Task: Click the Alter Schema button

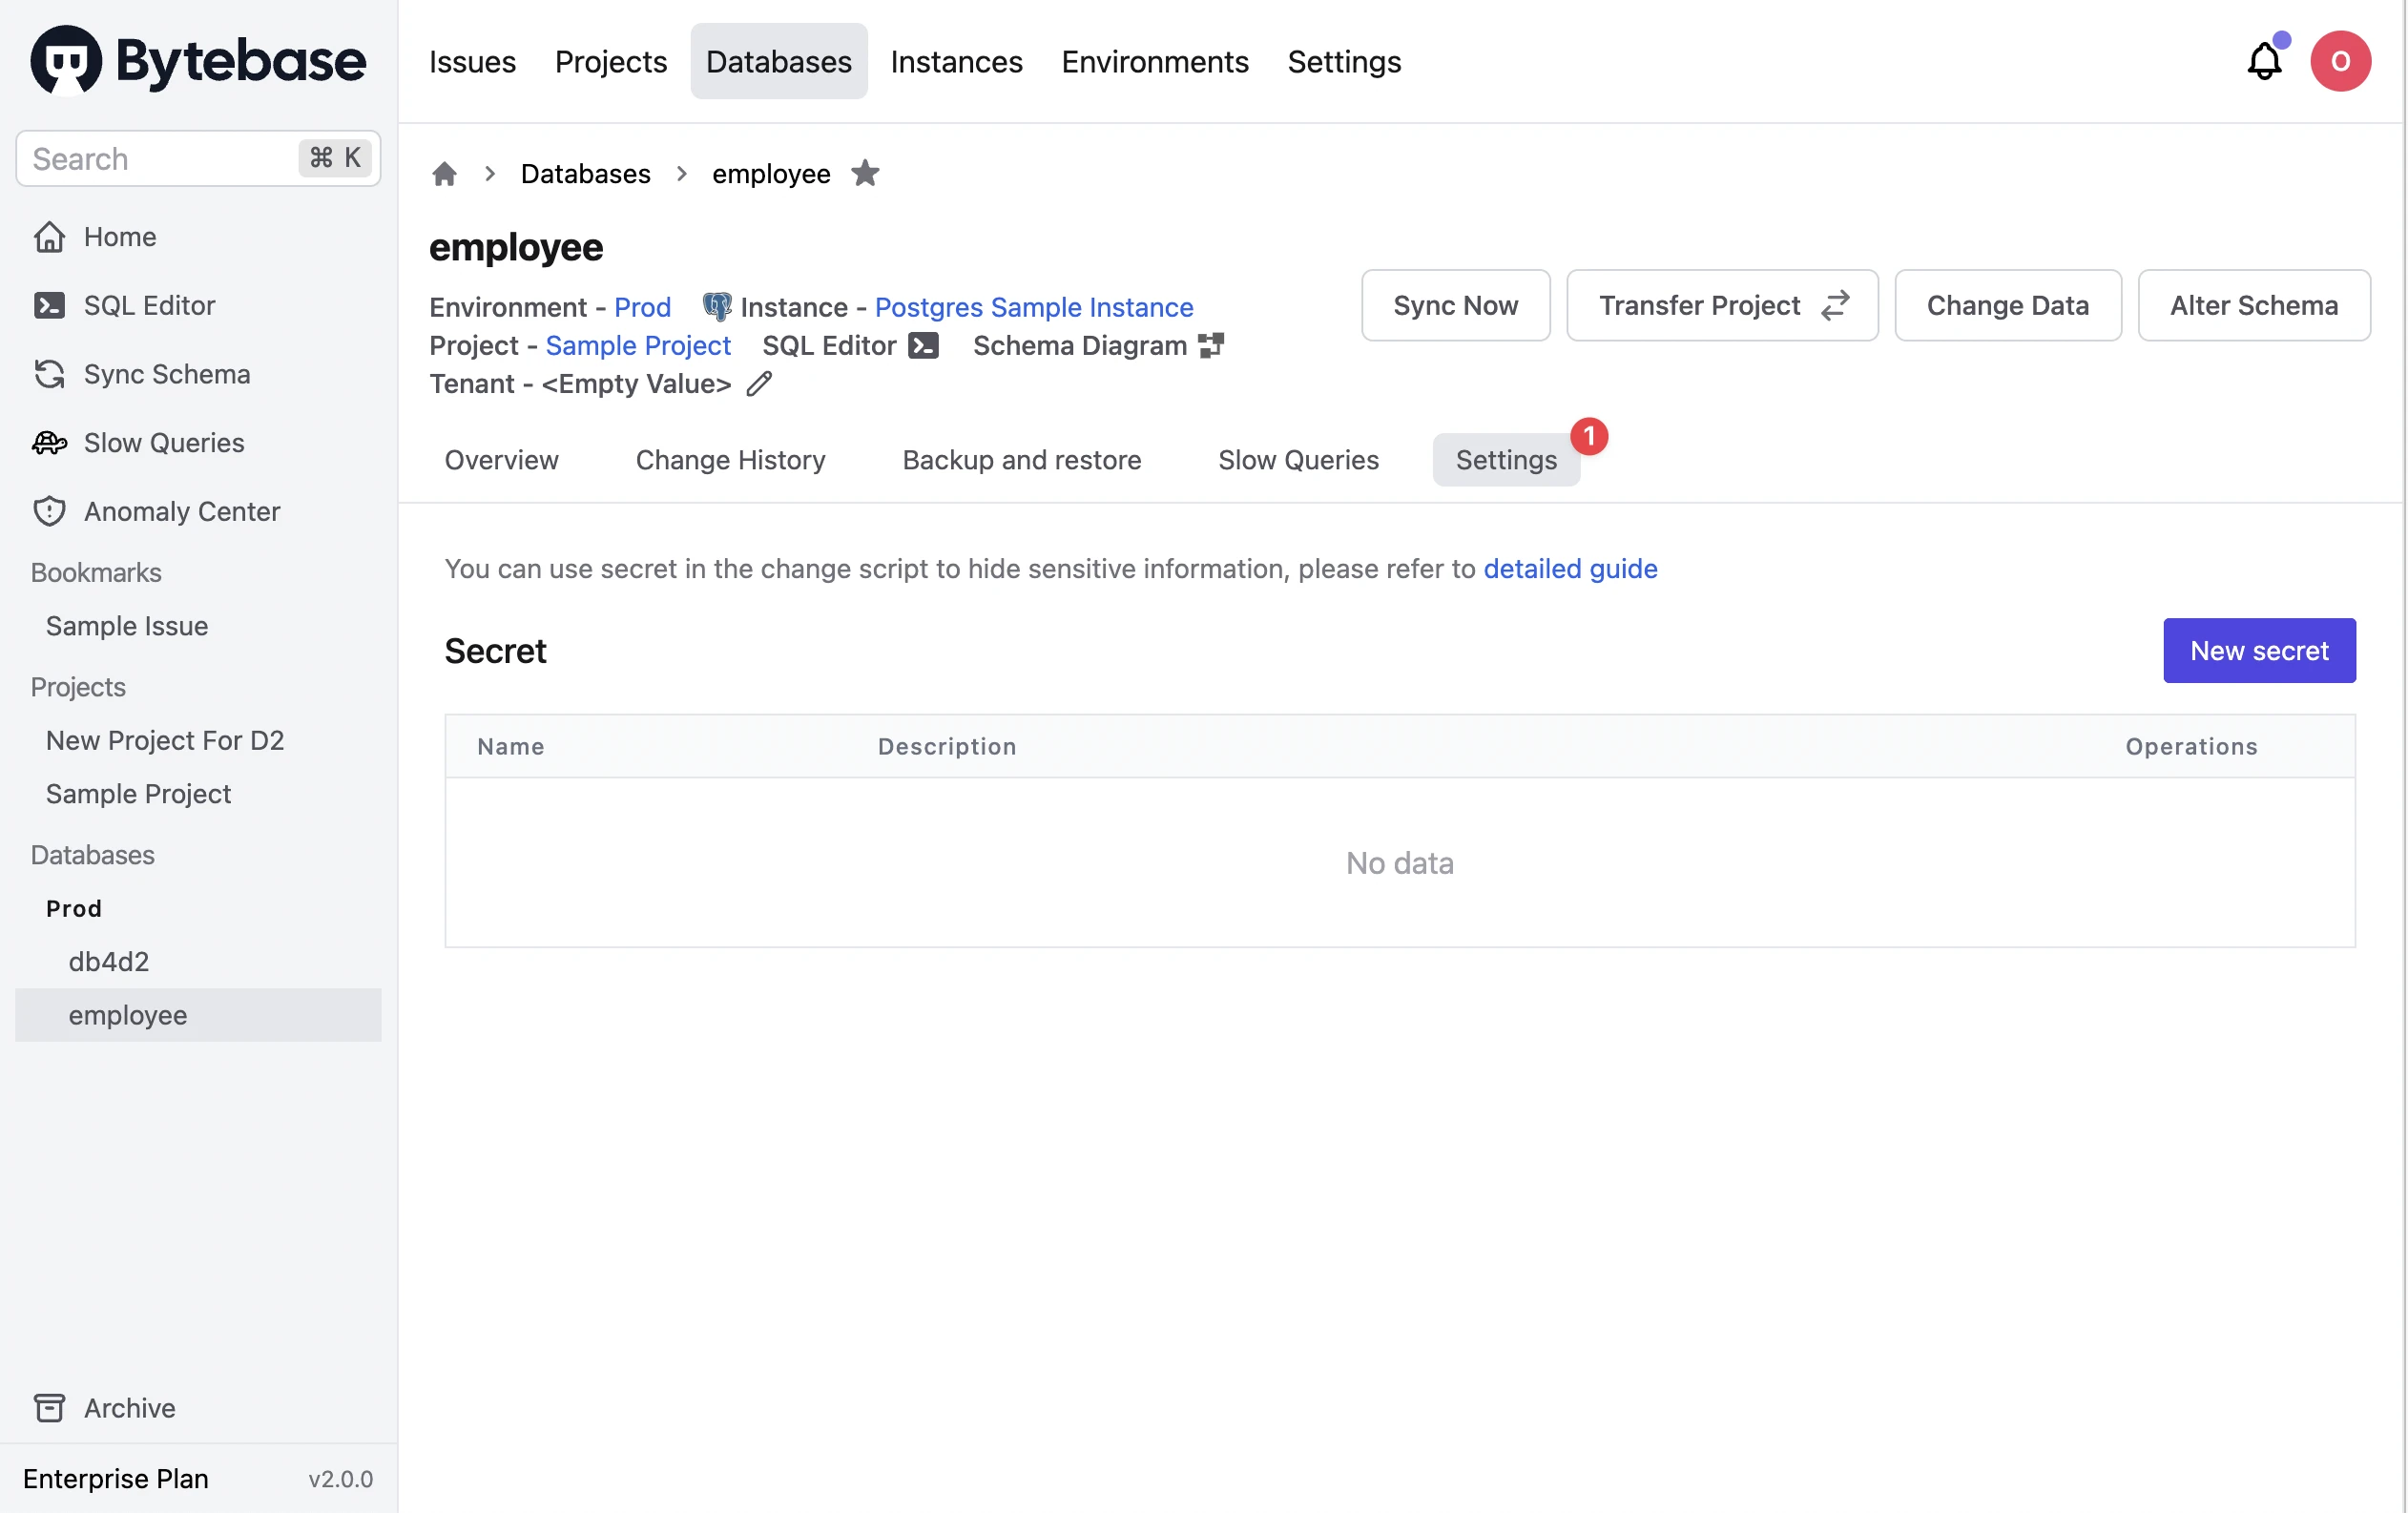Action: tap(2253, 305)
